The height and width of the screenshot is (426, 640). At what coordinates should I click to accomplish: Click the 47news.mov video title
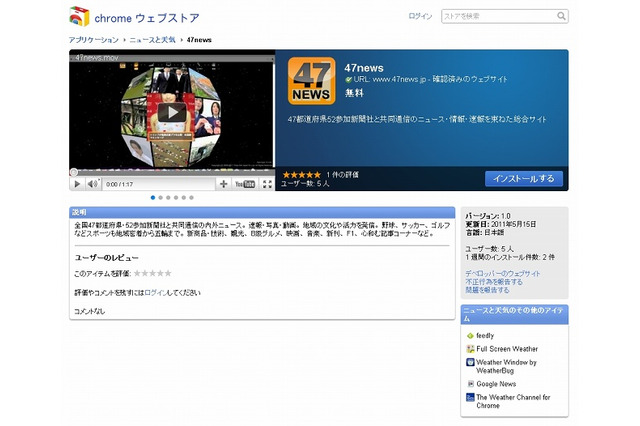[96, 58]
